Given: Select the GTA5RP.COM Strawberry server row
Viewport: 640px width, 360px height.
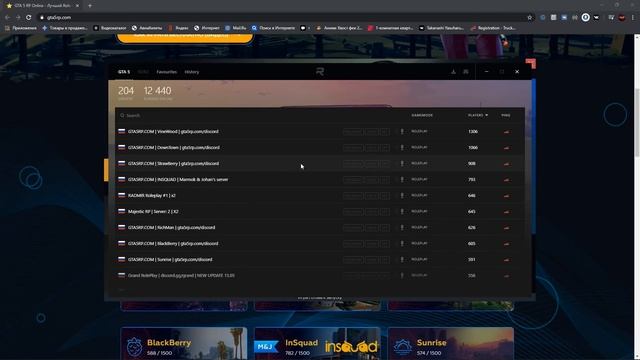Looking at the screenshot, I should pos(320,163).
